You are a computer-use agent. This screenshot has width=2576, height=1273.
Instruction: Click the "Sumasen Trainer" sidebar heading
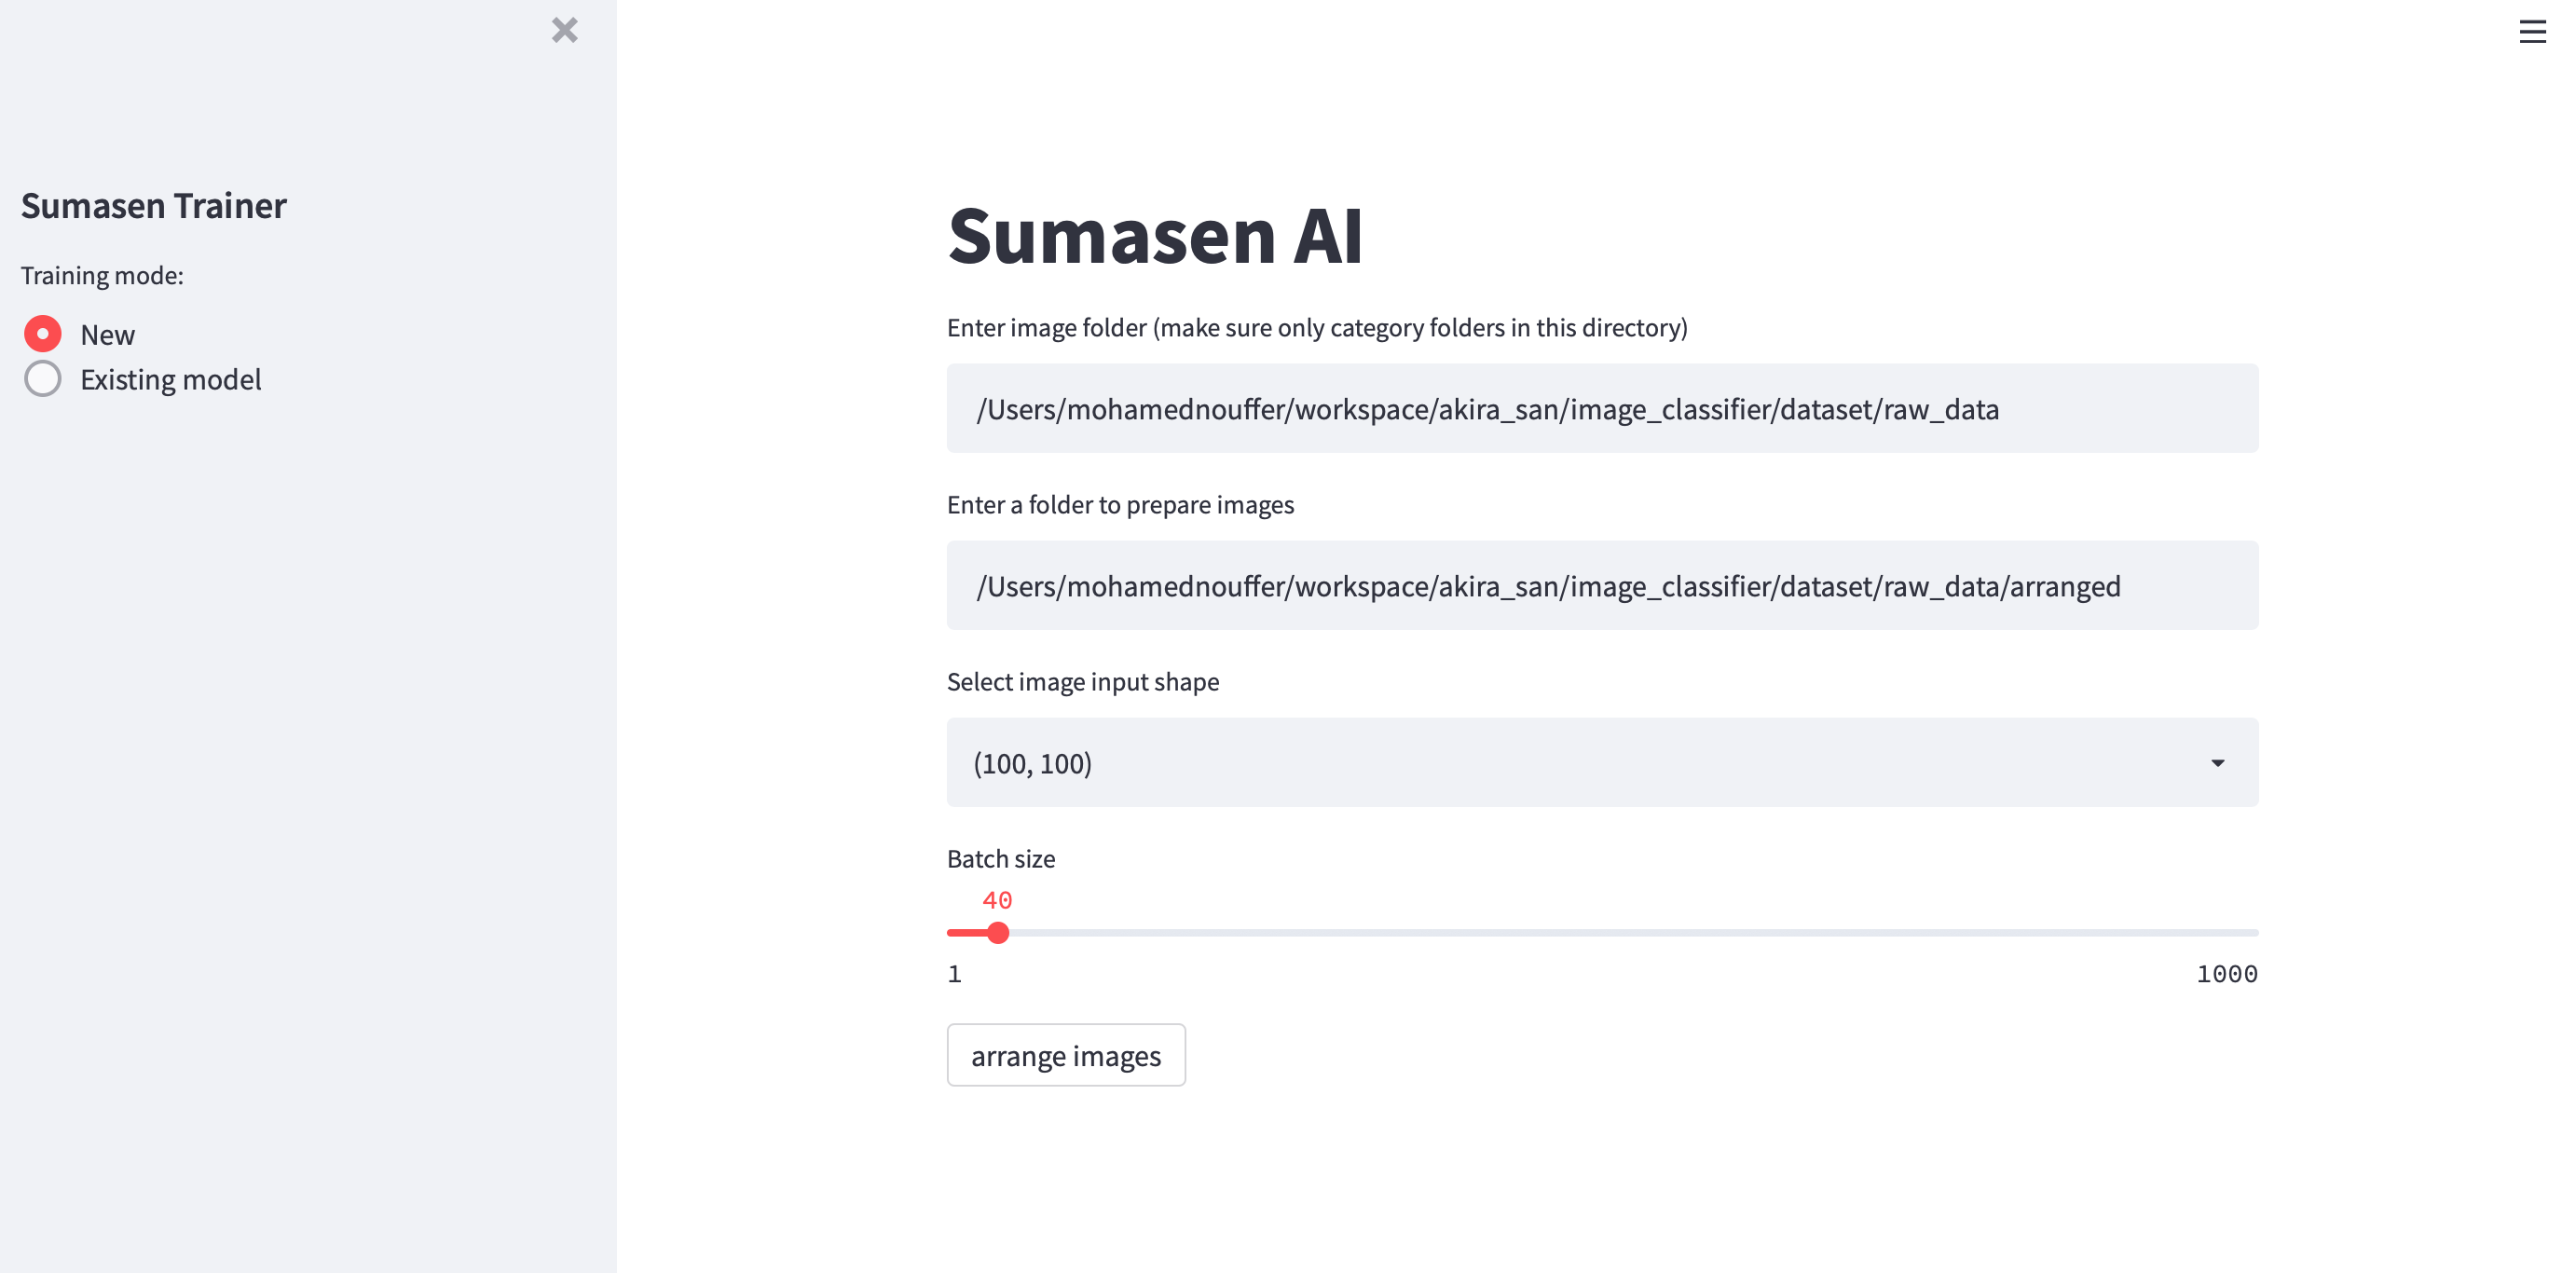154,205
